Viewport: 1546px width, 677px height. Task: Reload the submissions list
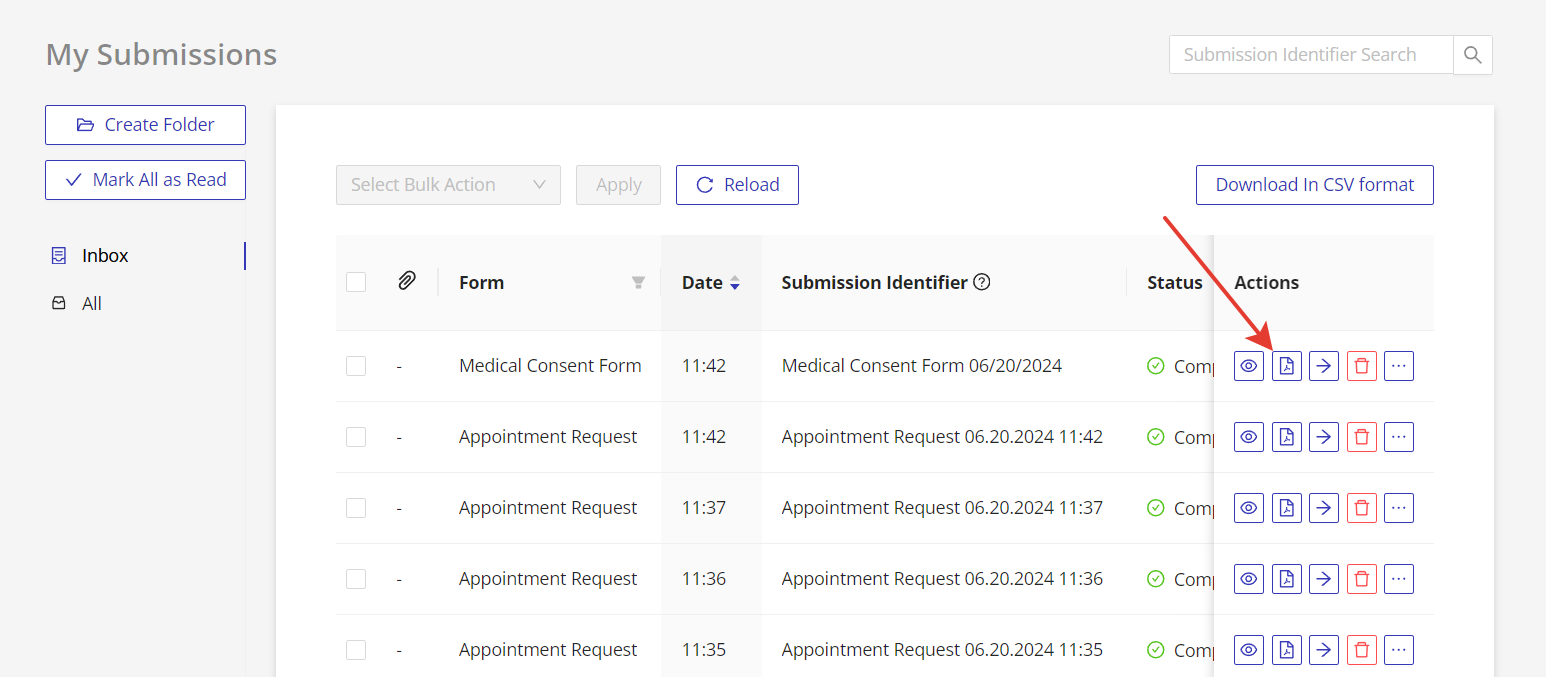[x=737, y=185]
